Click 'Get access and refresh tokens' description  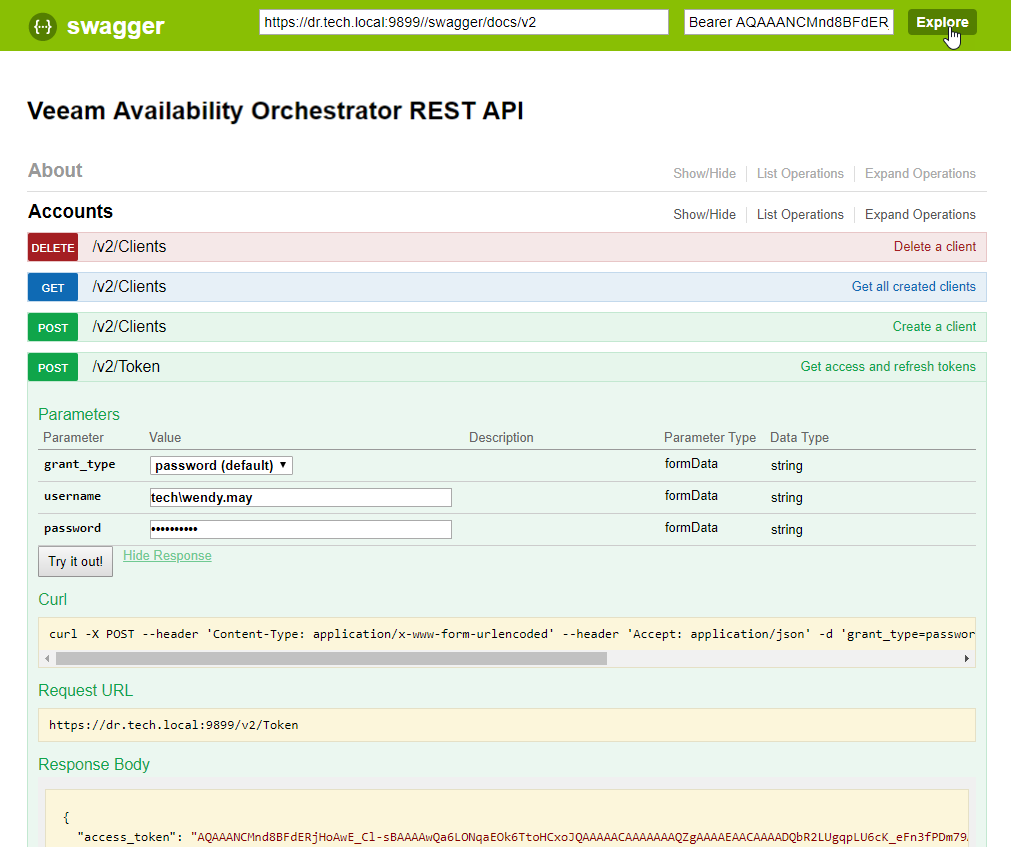click(x=888, y=367)
